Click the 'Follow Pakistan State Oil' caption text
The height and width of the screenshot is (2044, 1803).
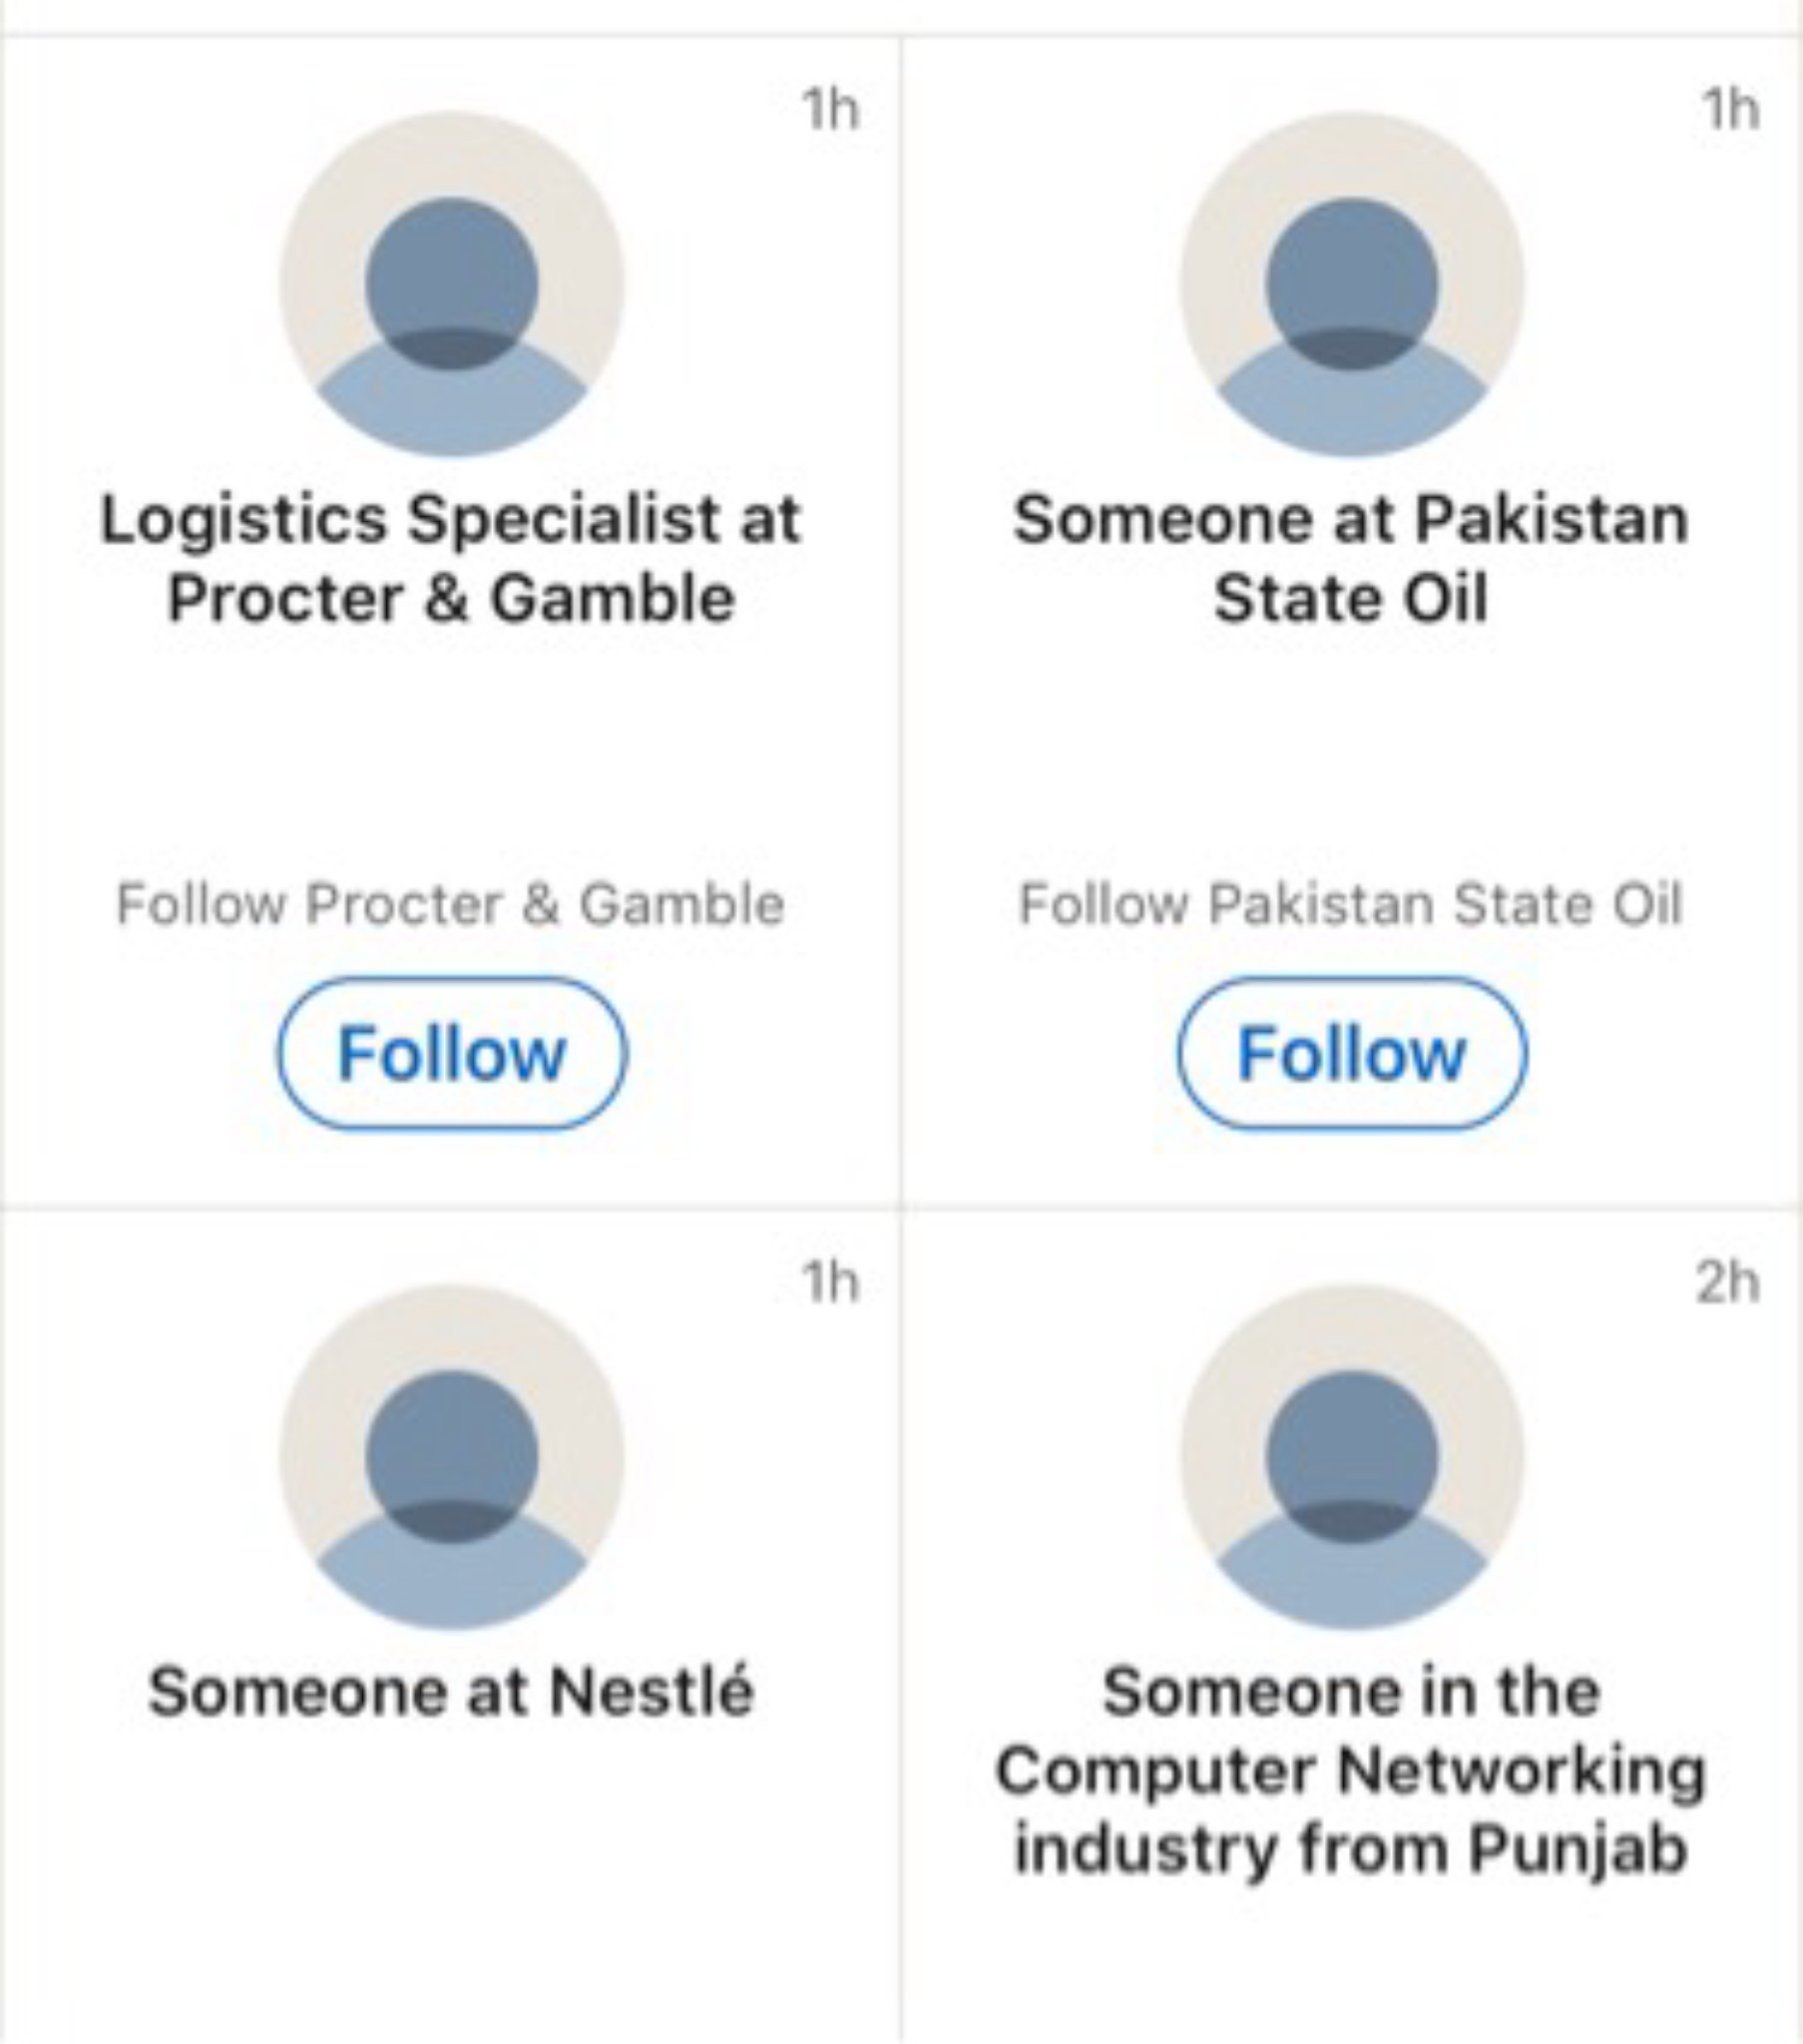[x=1351, y=904]
